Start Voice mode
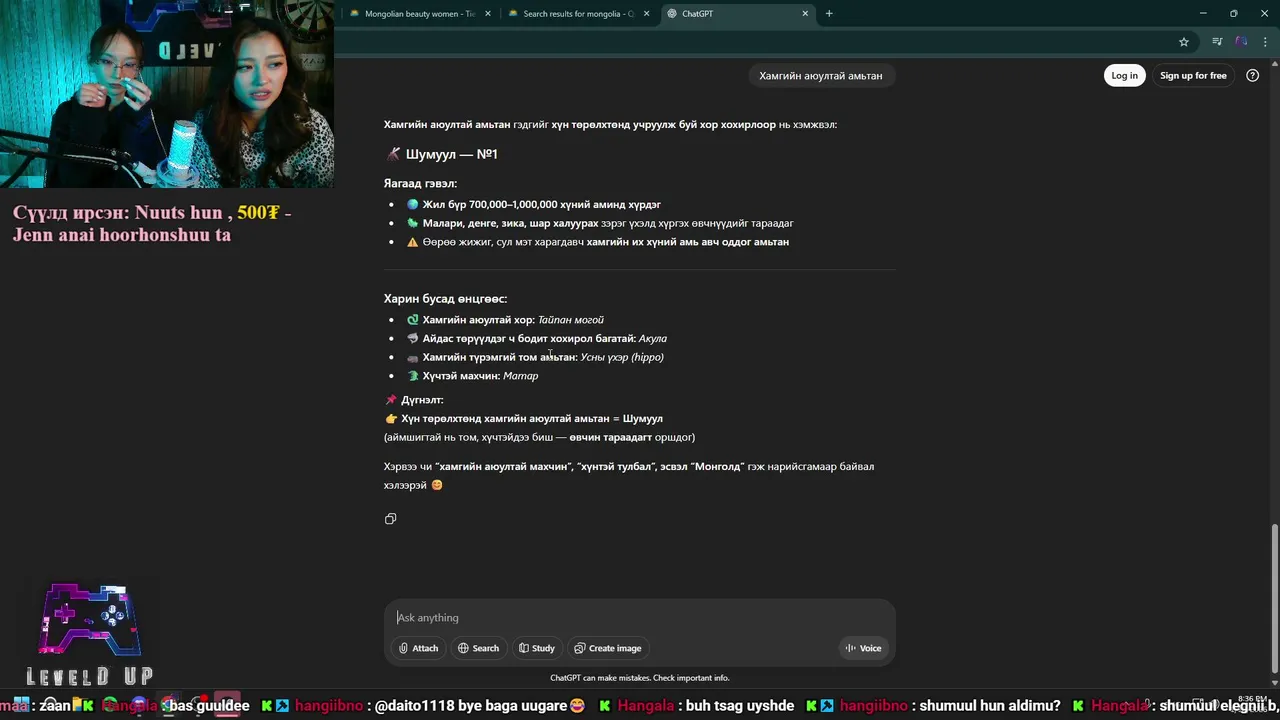The width and height of the screenshot is (1280, 720). [863, 648]
